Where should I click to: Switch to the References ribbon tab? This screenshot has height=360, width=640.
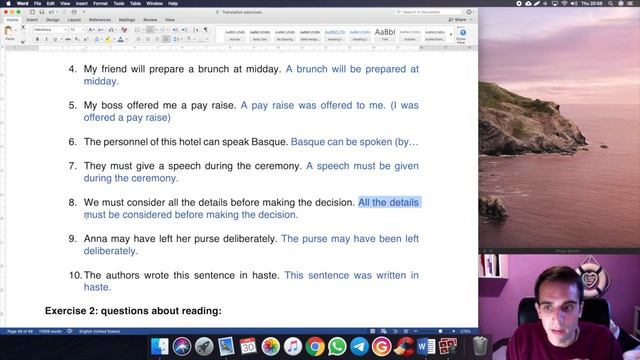pos(100,20)
